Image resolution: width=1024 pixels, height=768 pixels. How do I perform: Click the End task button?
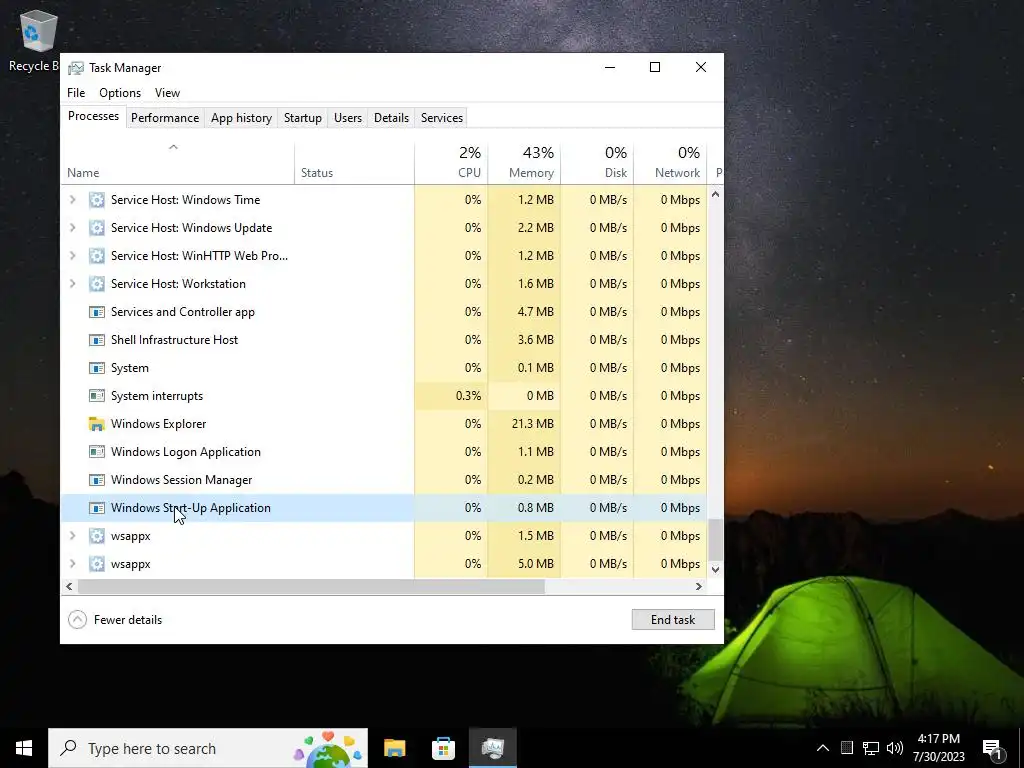(673, 620)
